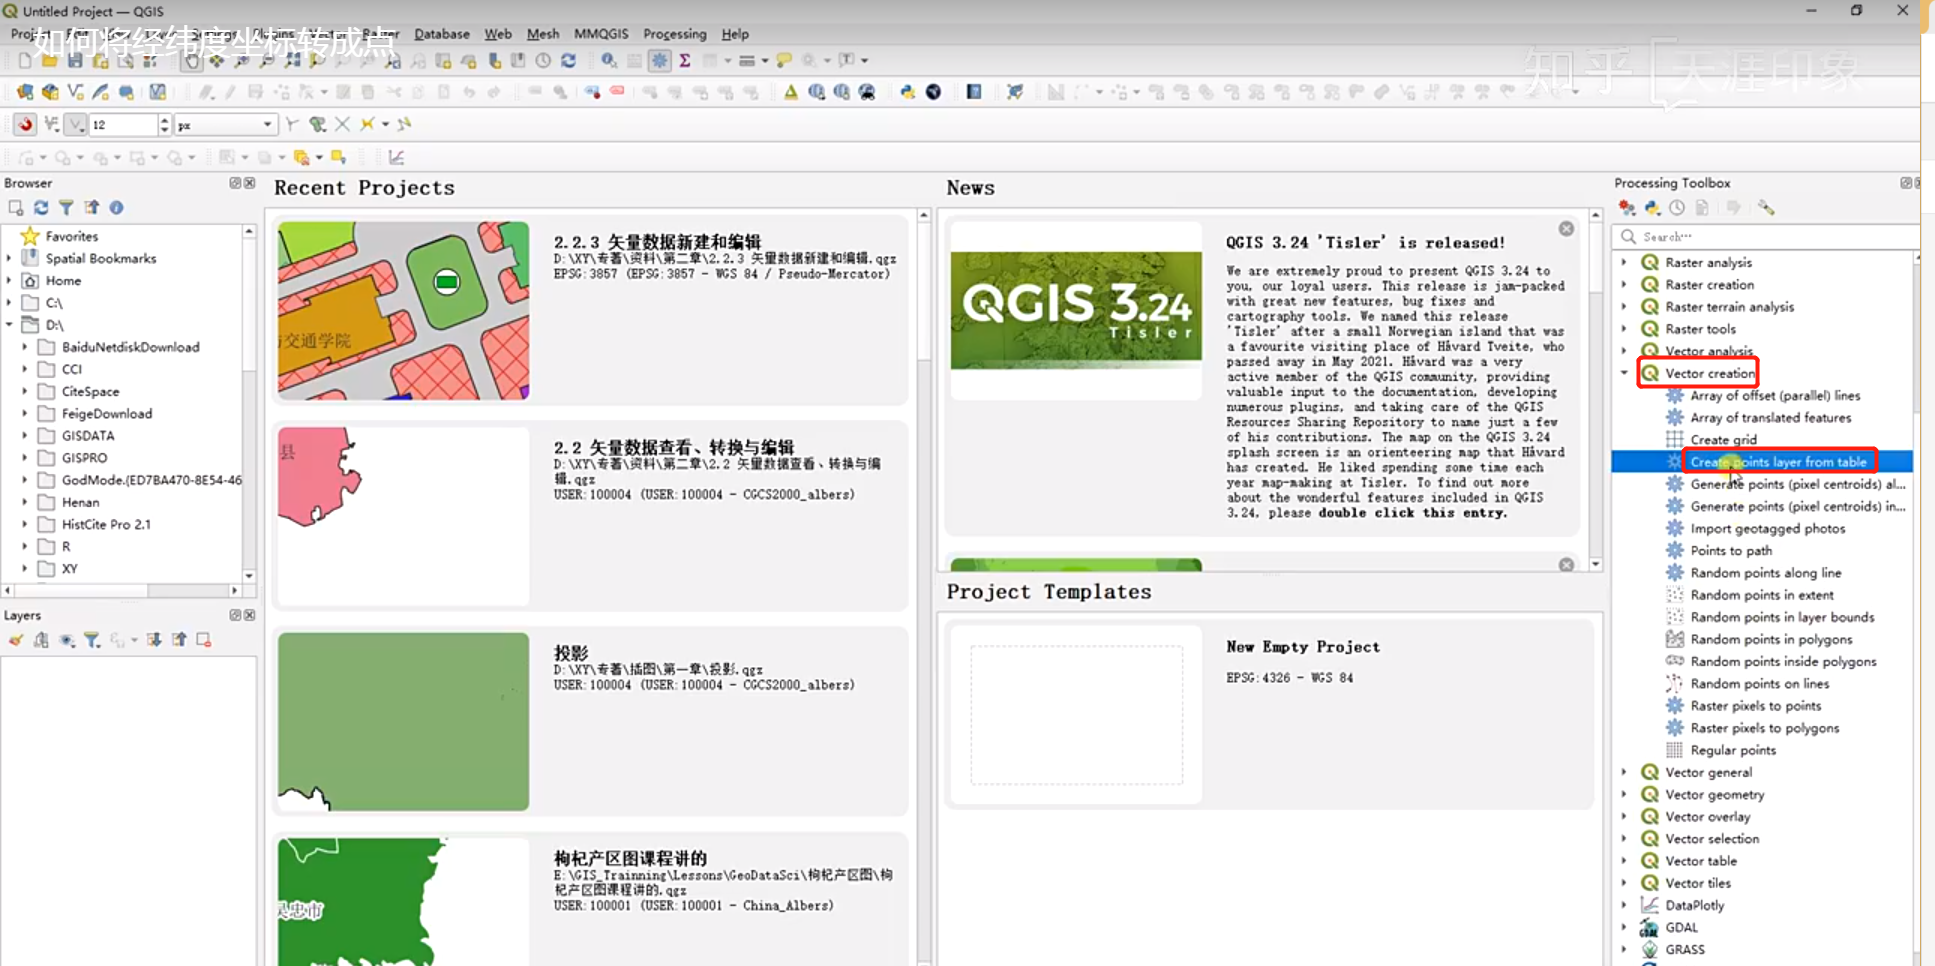Image resolution: width=1935 pixels, height=966 pixels.
Task: Click the Refresh map canvas icon
Action: click(x=568, y=61)
